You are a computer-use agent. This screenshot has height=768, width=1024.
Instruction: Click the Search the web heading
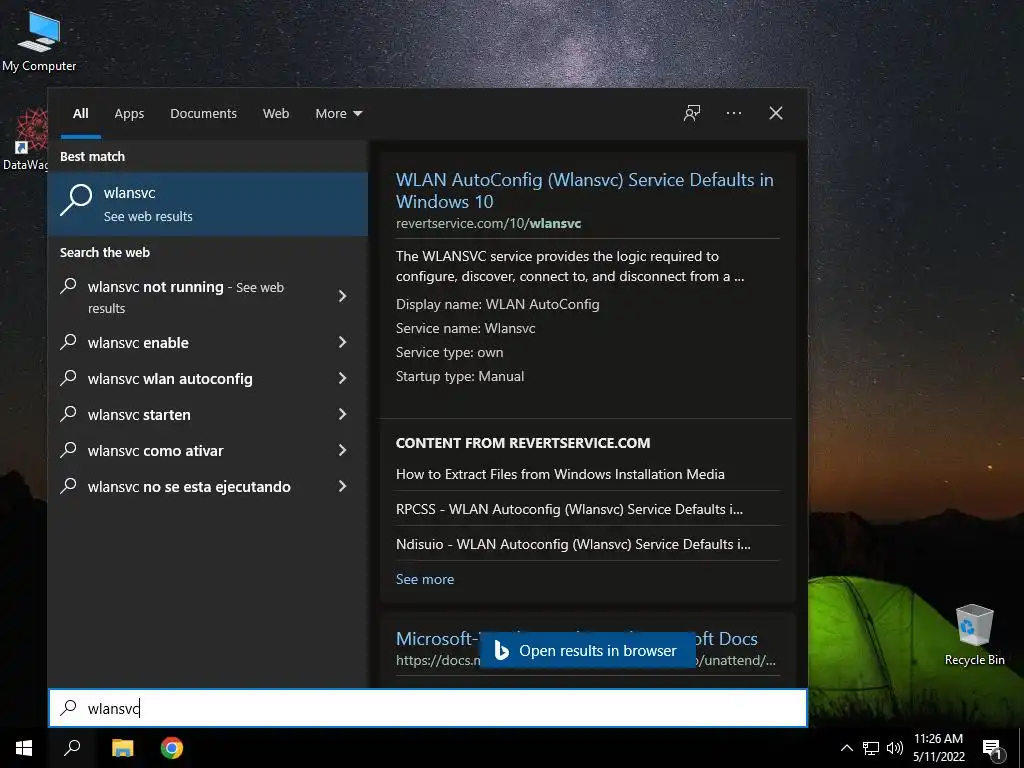[x=104, y=252]
